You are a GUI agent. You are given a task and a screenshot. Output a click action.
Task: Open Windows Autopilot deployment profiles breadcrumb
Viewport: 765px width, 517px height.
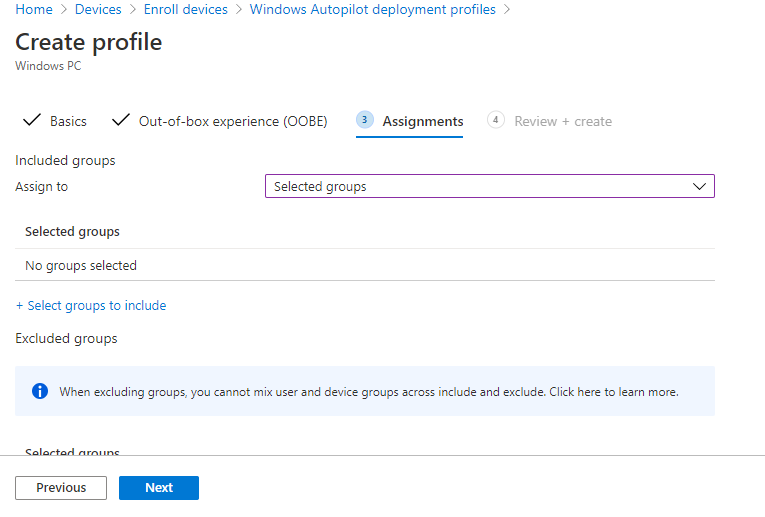372,9
